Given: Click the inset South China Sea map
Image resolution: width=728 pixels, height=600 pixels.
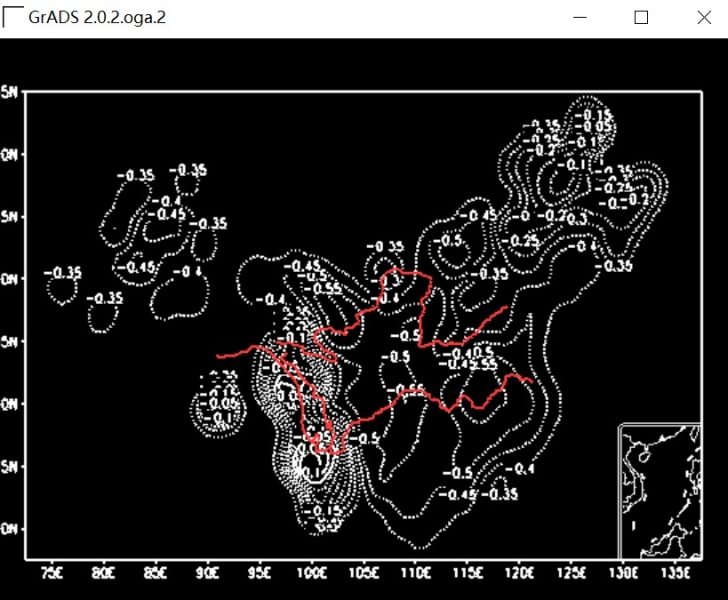Looking at the screenshot, I should coord(659,490).
